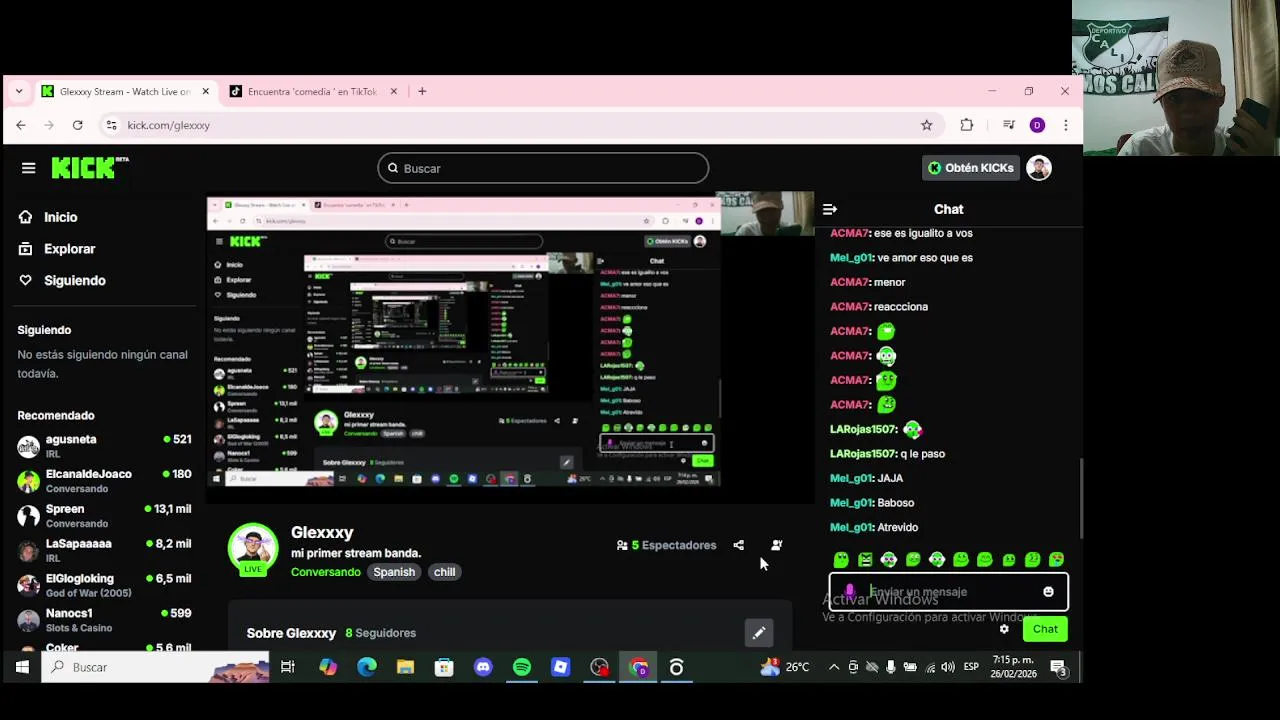The image size is (1280, 720).
Task: Click the Glexxxy streamer avatar with LIVE badge
Action: (x=252, y=549)
